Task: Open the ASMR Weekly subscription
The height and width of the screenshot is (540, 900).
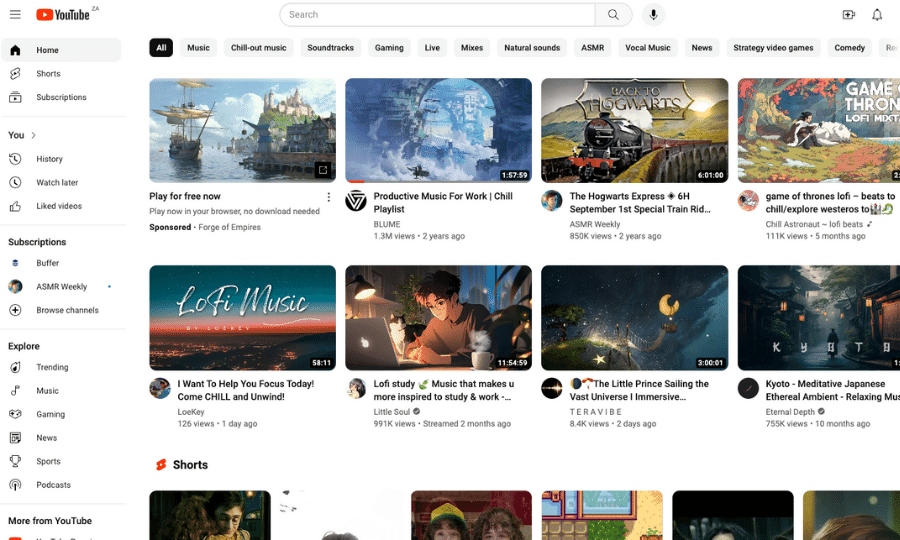Action: 61,287
